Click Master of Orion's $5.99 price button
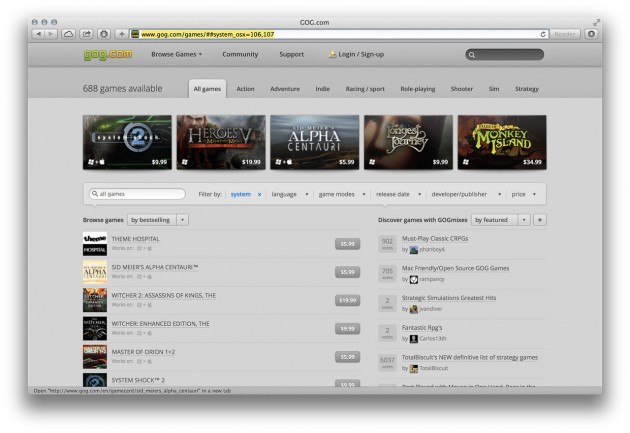Screen dimensions: 630x433 (348, 357)
